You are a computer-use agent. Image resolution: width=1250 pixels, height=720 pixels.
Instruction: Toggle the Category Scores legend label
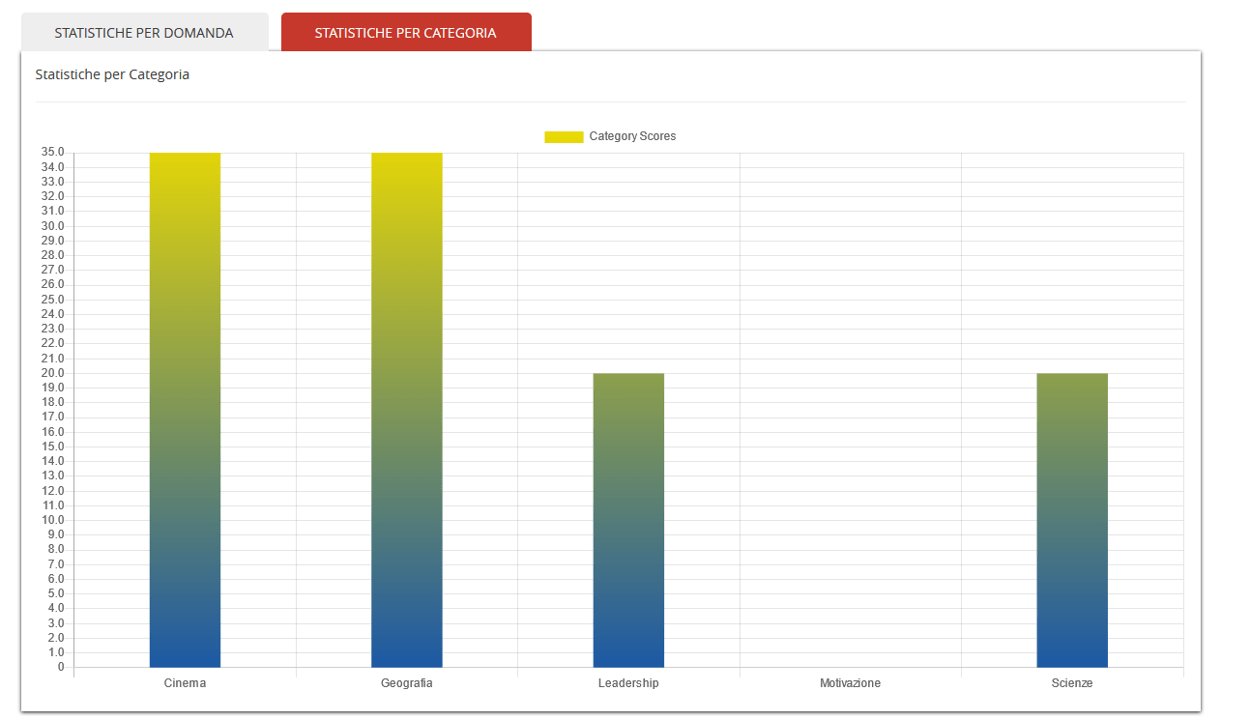coord(632,137)
